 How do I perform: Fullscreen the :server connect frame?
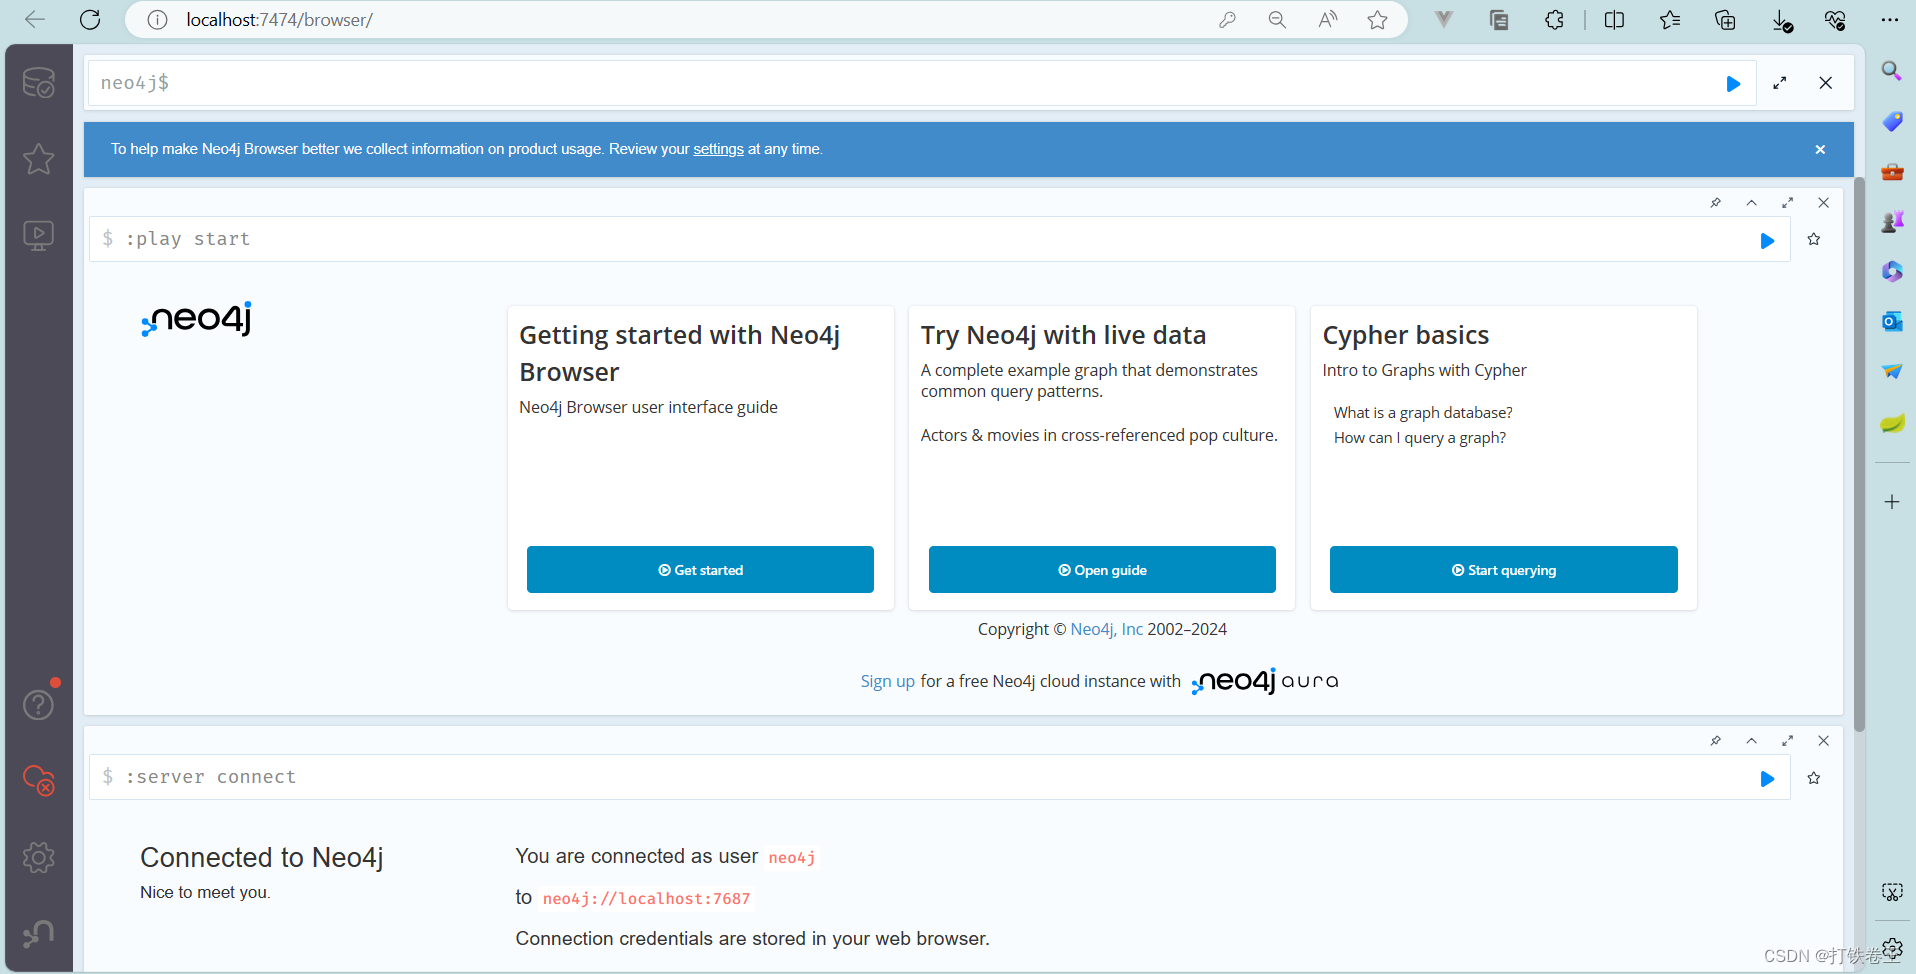tap(1788, 741)
